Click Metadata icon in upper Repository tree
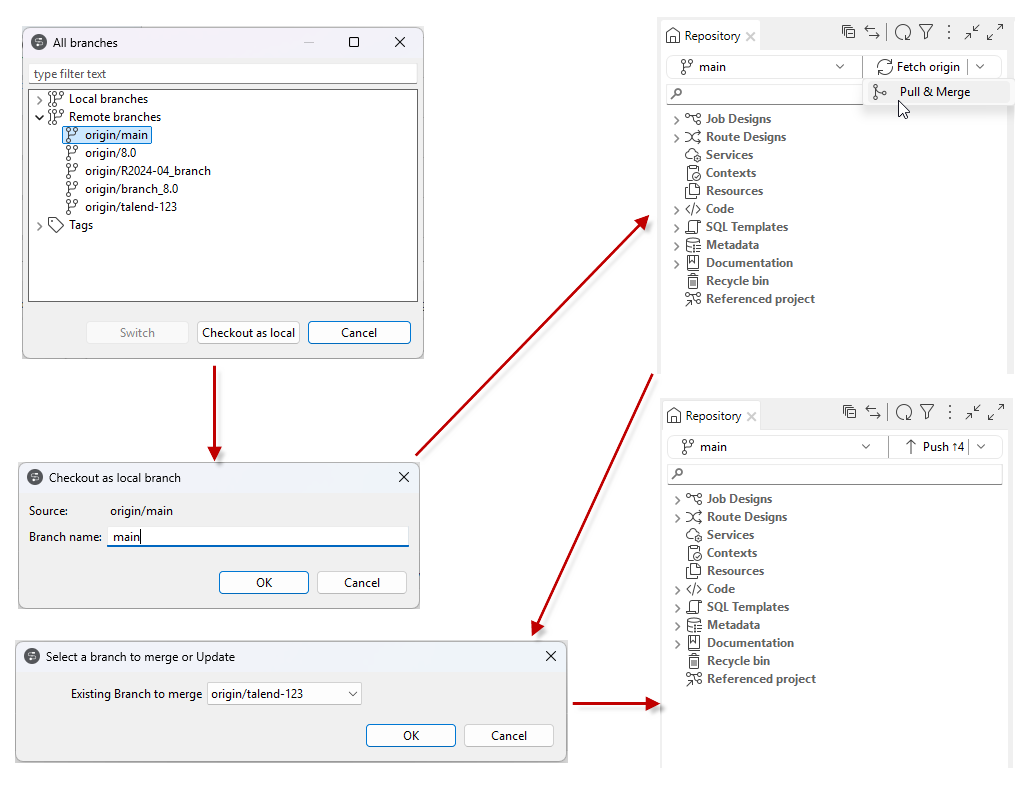 coord(692,245)
